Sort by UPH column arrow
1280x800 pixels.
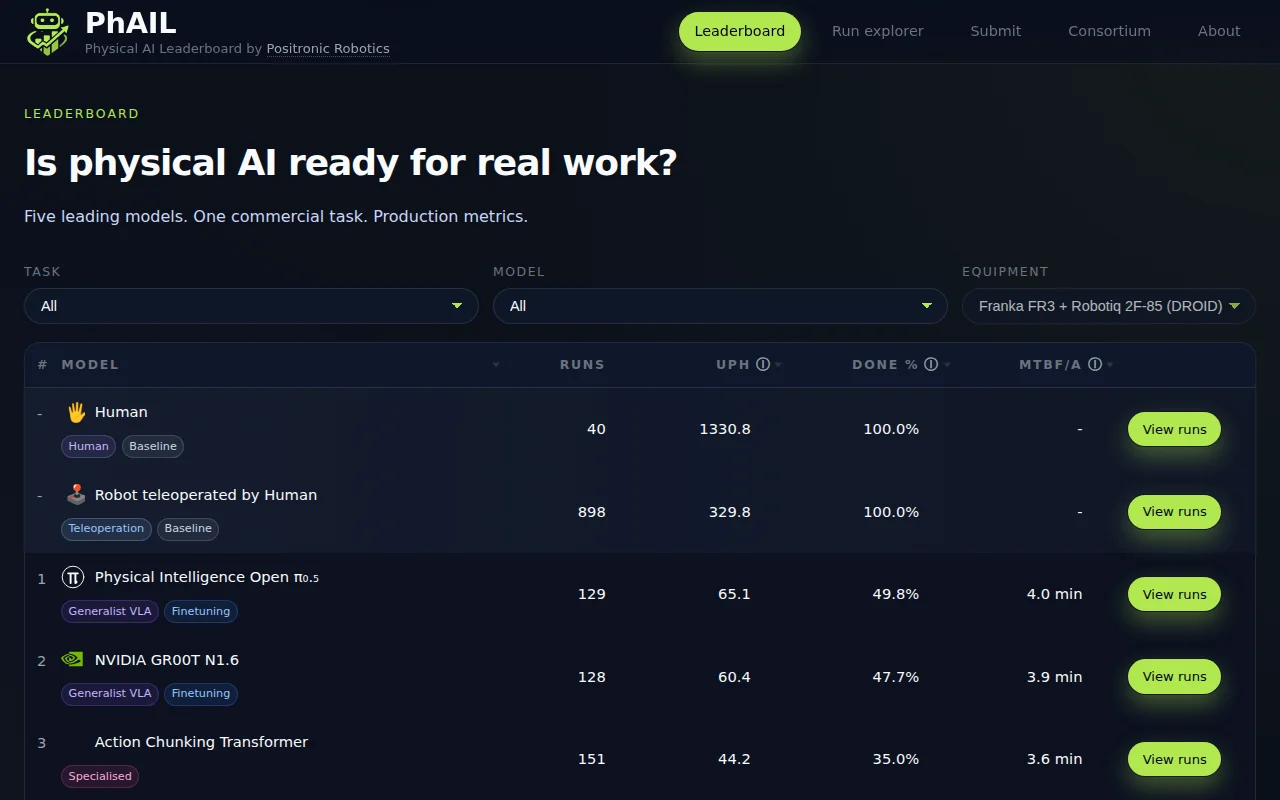pos(778,365)
